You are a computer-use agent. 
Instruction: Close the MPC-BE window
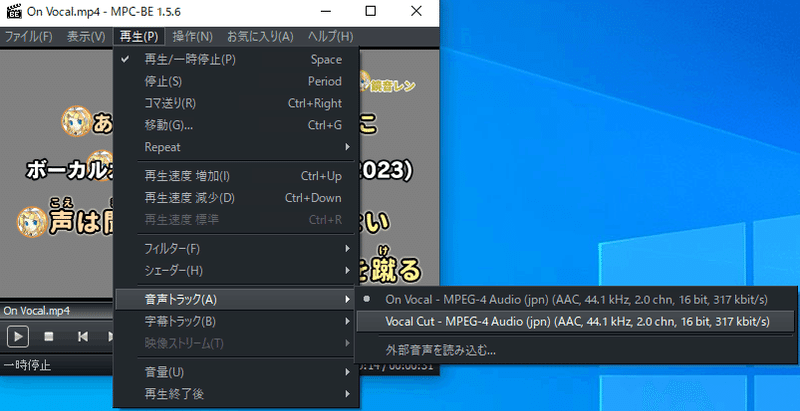416,11
